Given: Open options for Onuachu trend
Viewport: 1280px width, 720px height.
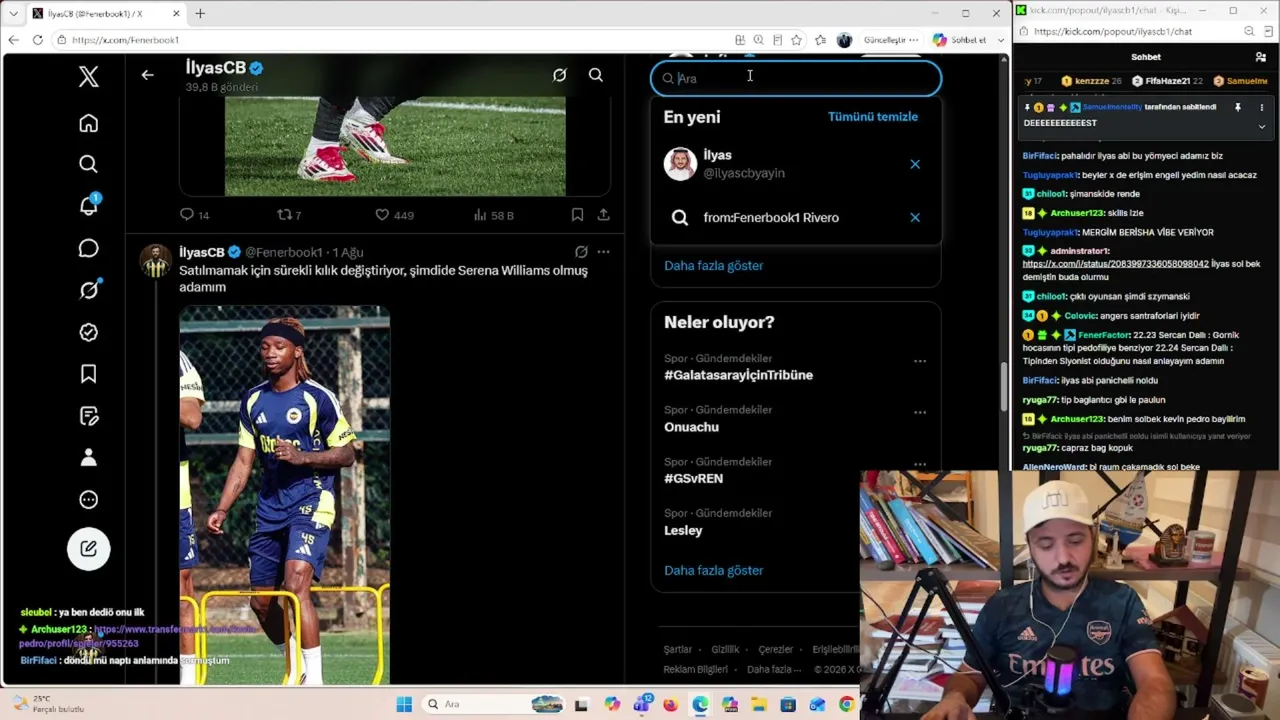Looking at the screenshot, I should [920, 412].
